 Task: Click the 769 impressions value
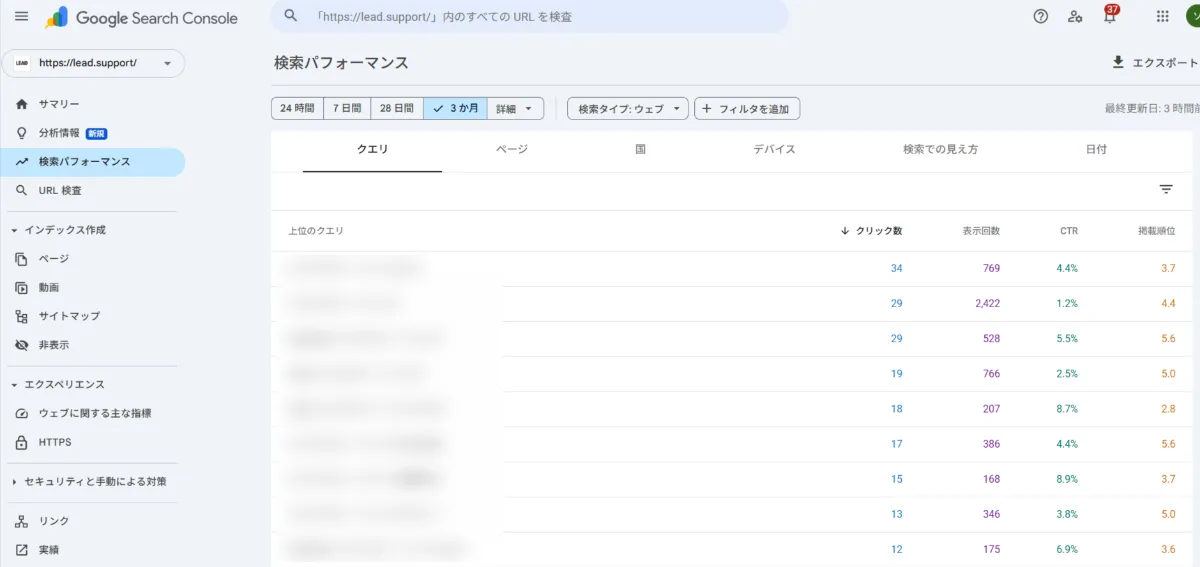click(x=991, y=268)
